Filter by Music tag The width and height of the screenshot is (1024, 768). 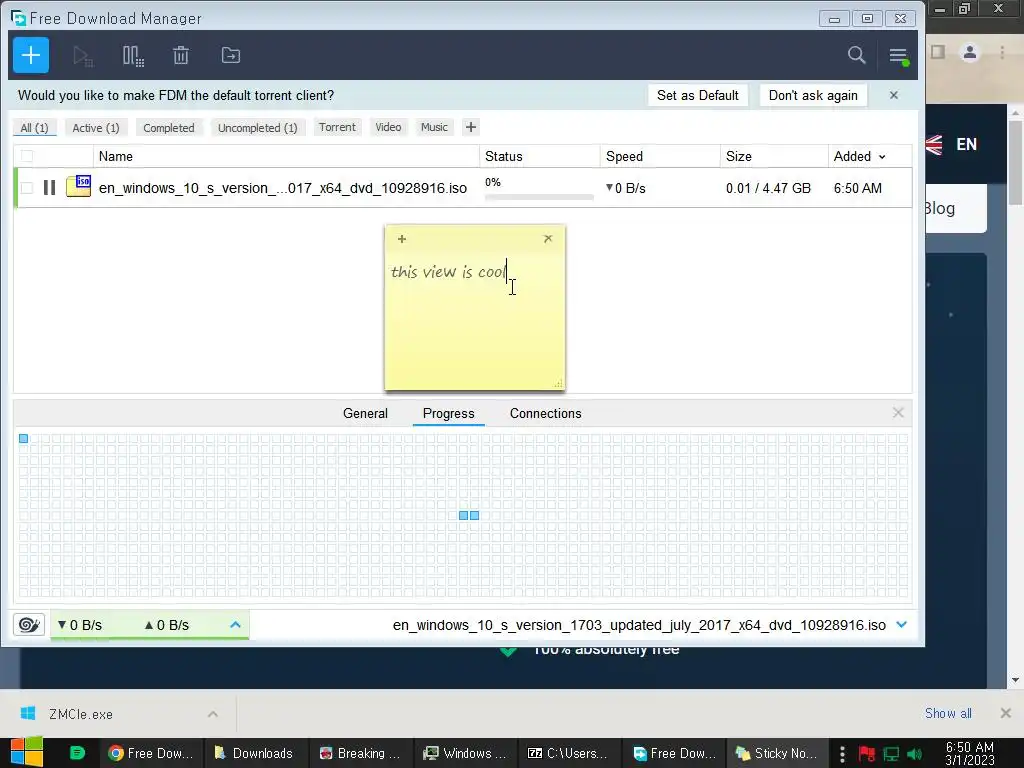[434, 127]
